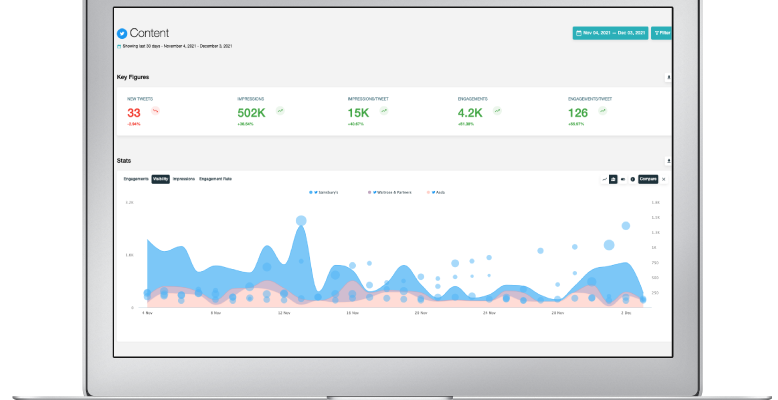Image resolution: width=778 pixels, height=400 pixels.
Task: Toggle the Waitrose & Partners legend series
Action: 389,191
